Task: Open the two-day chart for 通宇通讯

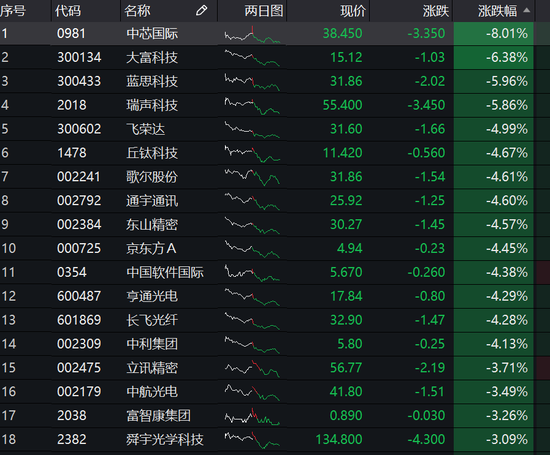Action: click(x=252, y=201)
